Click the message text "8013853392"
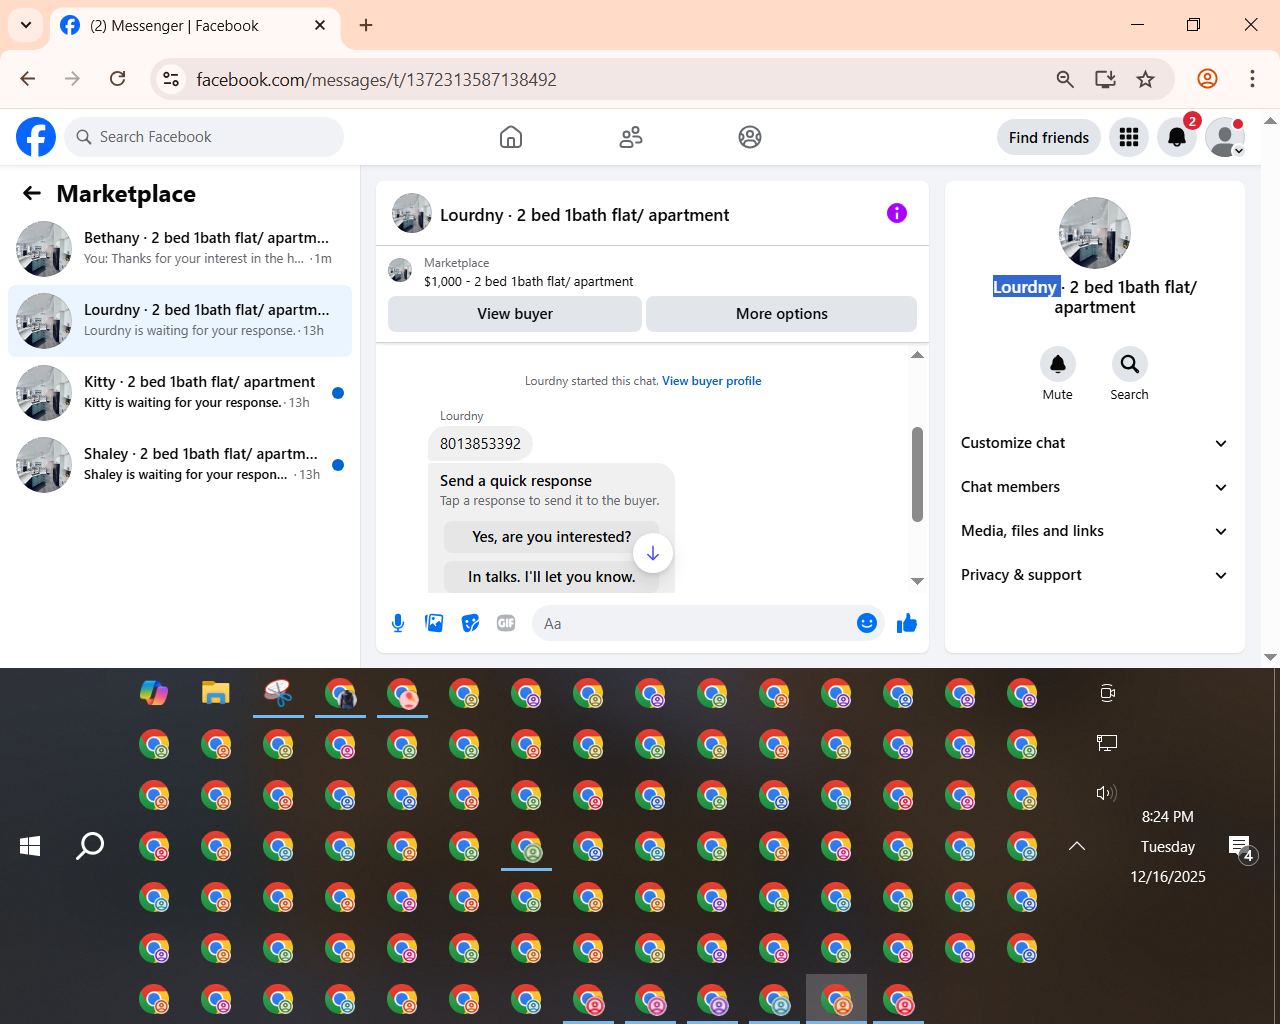 click(x=480, y=444)
